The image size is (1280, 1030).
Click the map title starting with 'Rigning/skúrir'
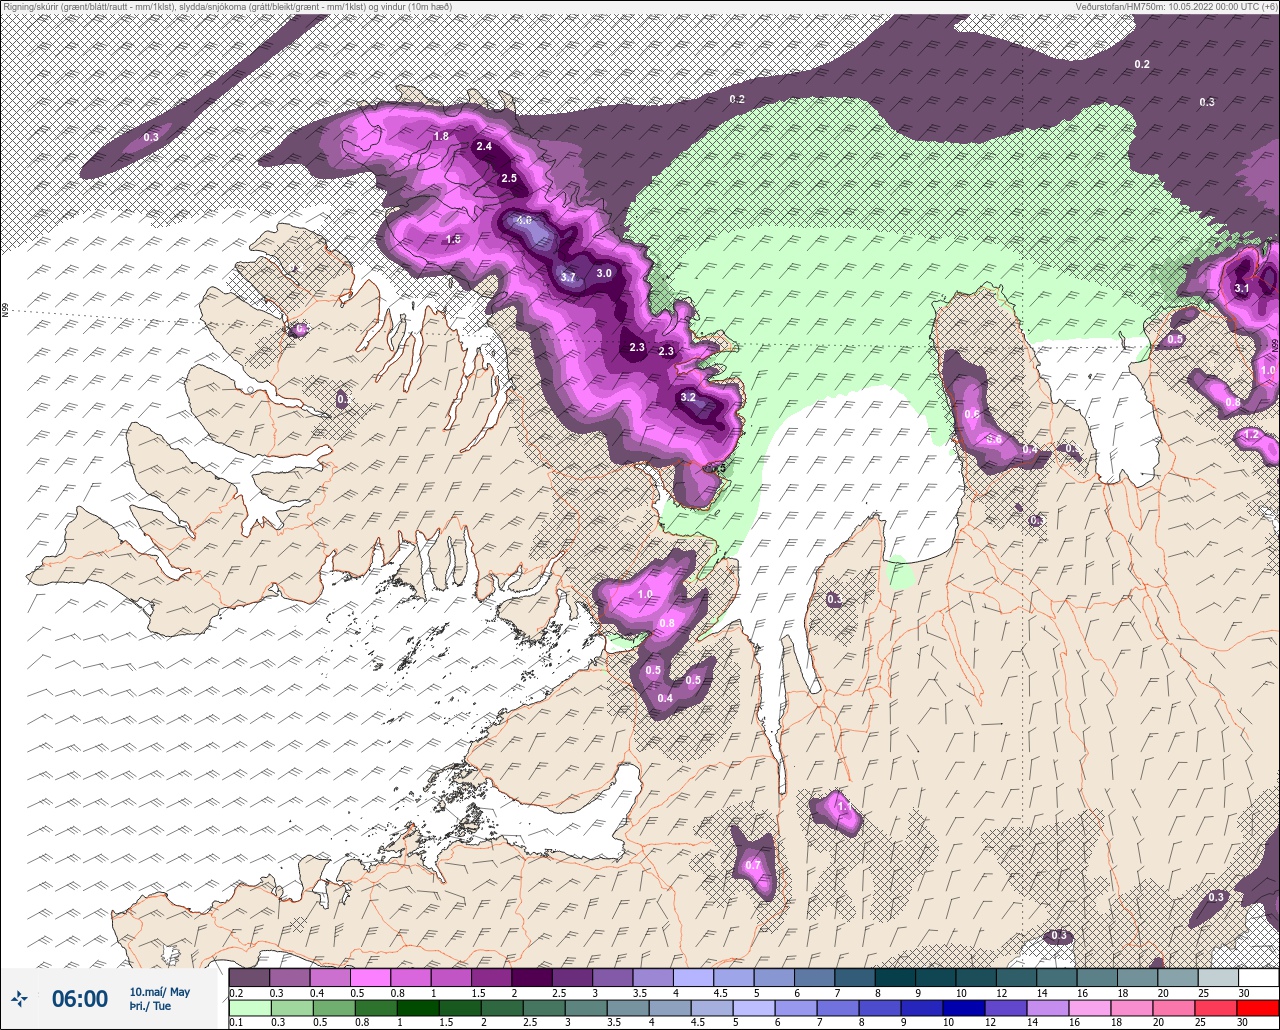(x=226, y=7)
